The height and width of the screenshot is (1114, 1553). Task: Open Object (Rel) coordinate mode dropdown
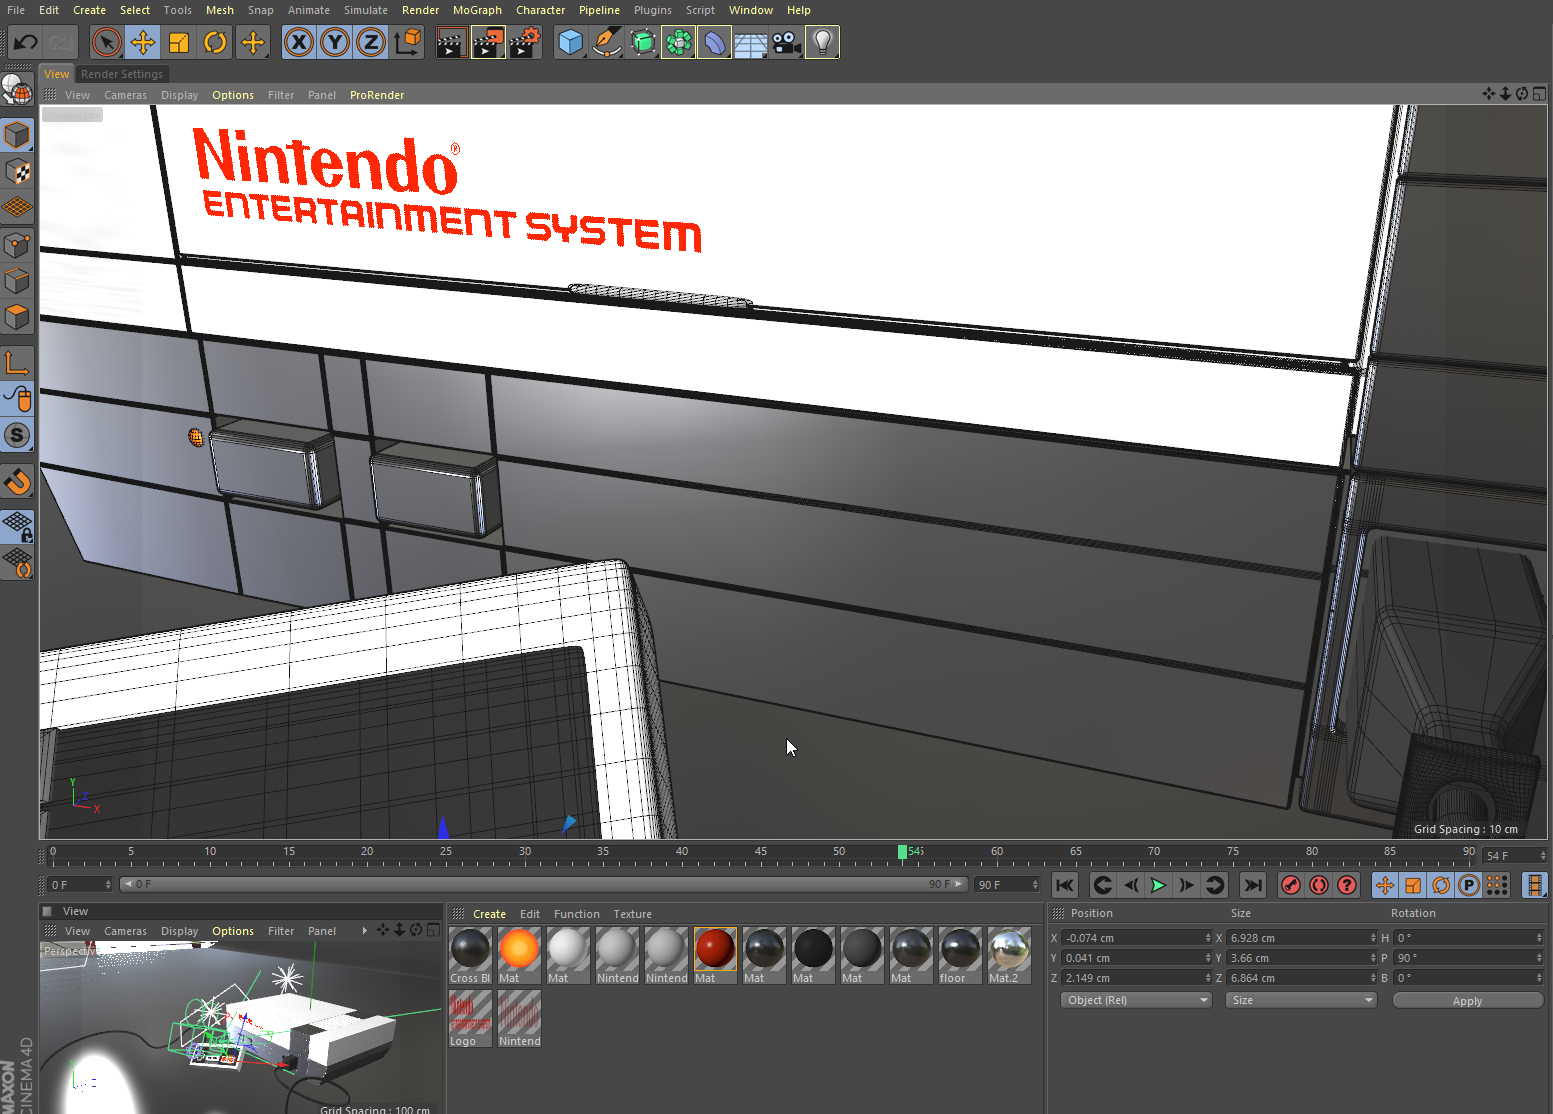click(1136, 1000)
